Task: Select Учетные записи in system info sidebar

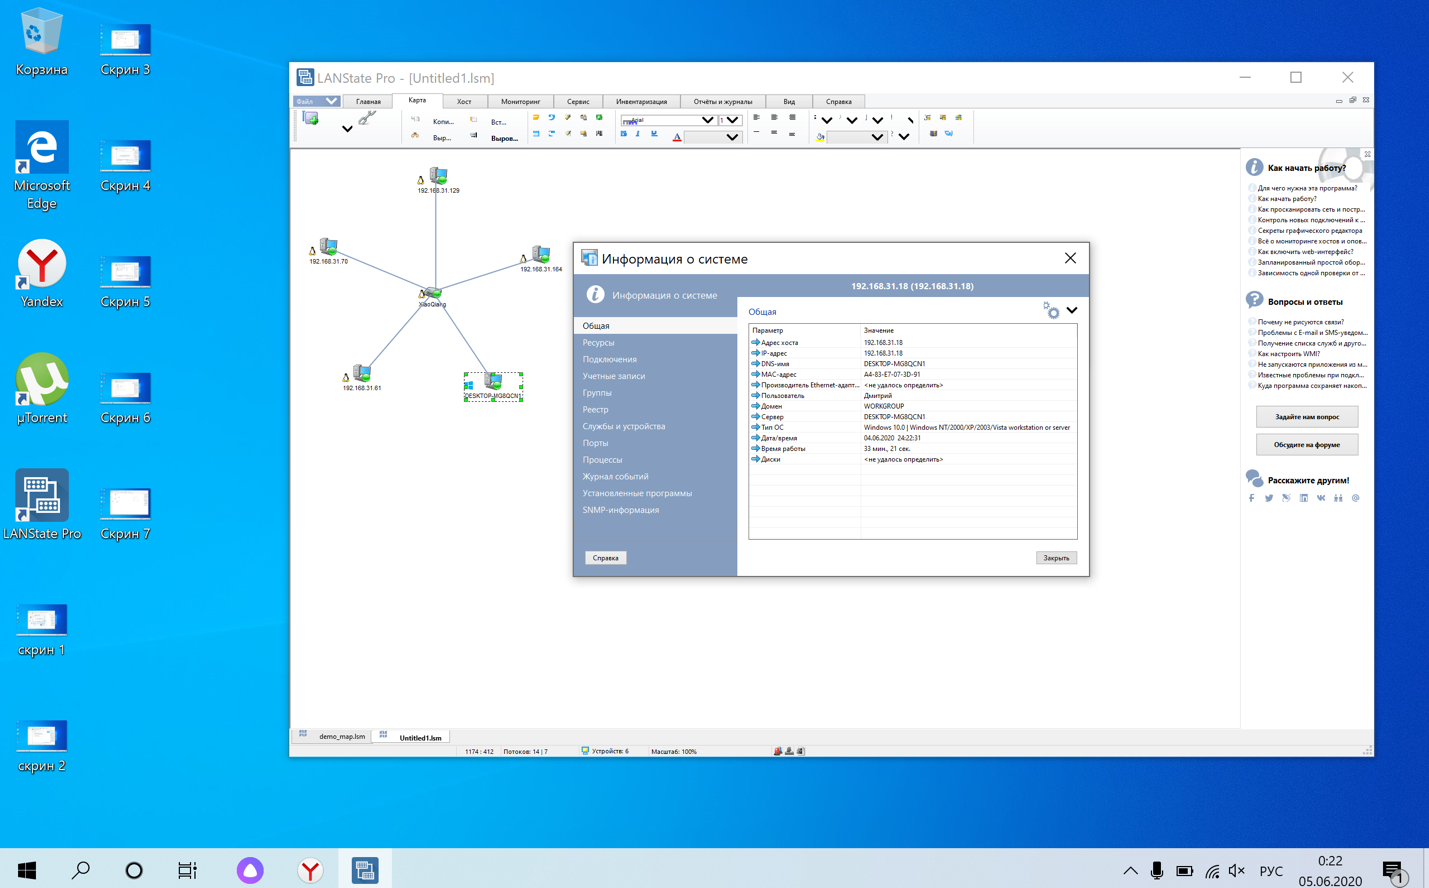Action: 655,376
